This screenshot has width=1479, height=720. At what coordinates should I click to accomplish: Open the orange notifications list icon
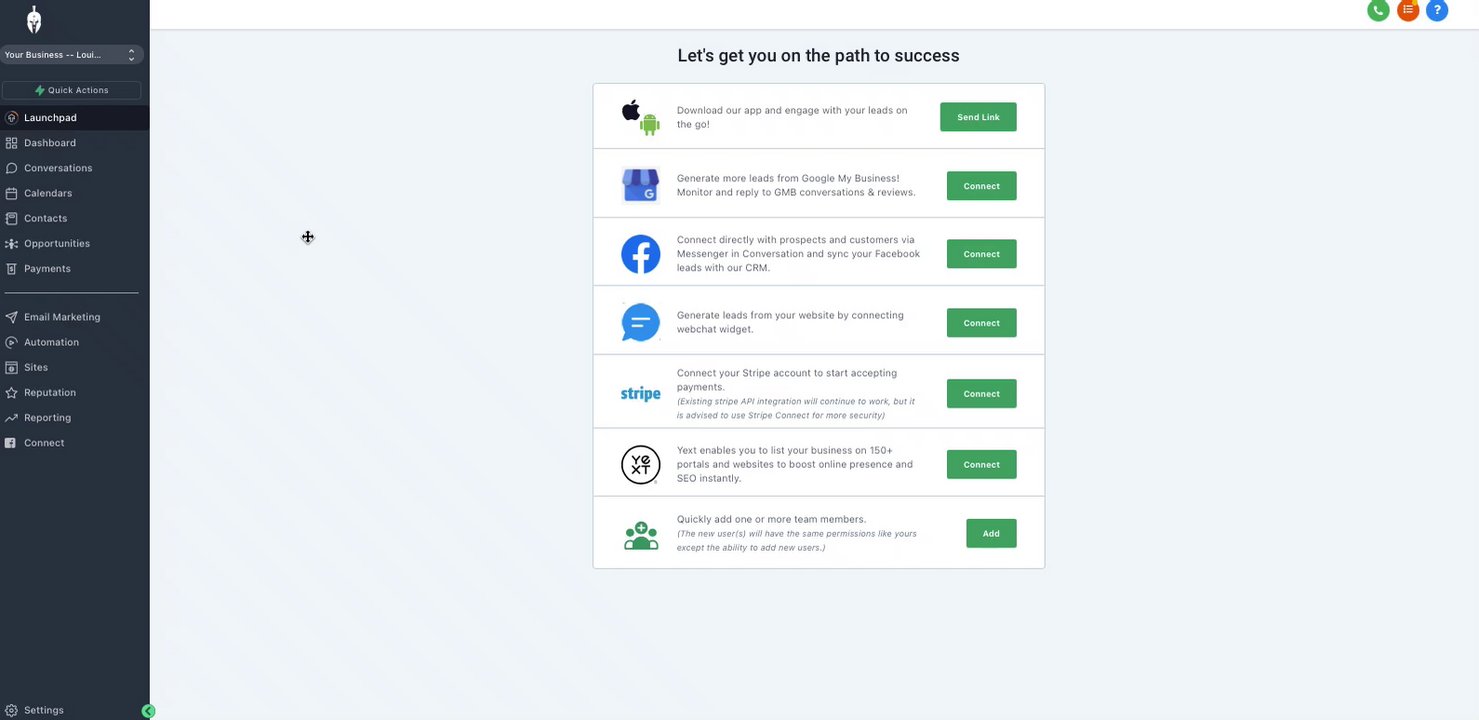click(x=1408, y=10)
